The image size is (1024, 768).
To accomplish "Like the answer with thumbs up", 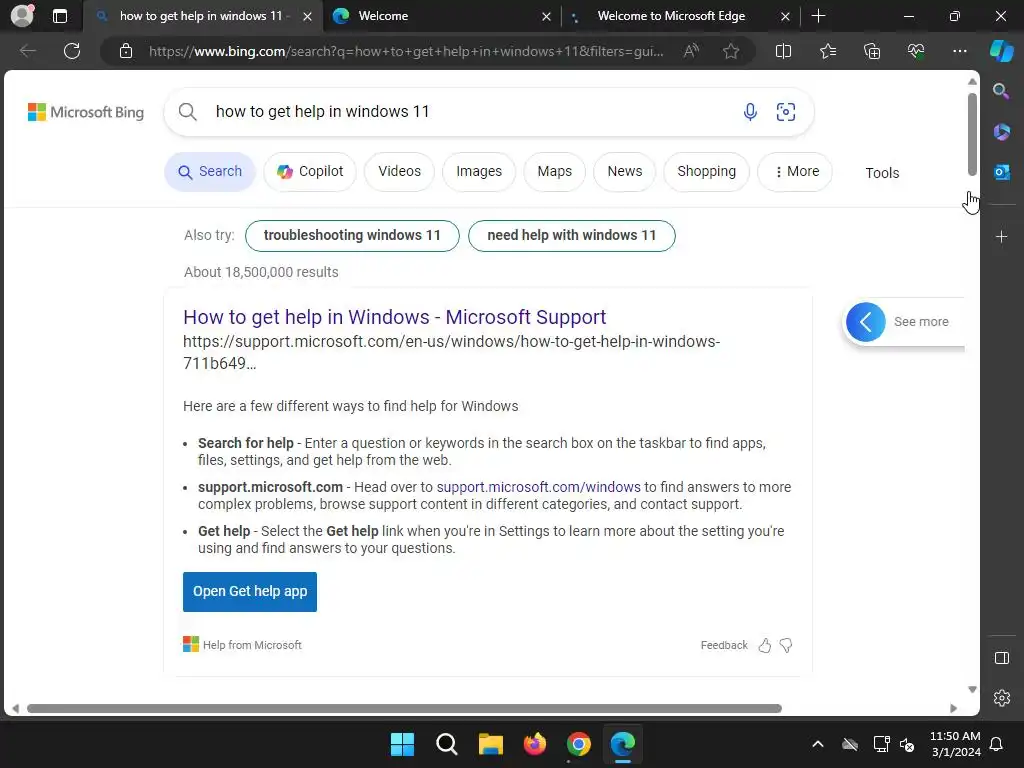I will point(765,645).
